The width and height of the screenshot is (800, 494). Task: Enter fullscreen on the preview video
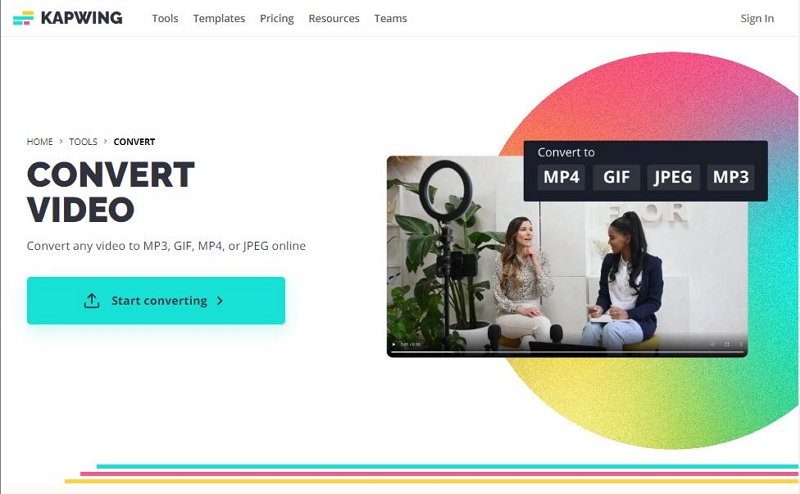point(727,344)
